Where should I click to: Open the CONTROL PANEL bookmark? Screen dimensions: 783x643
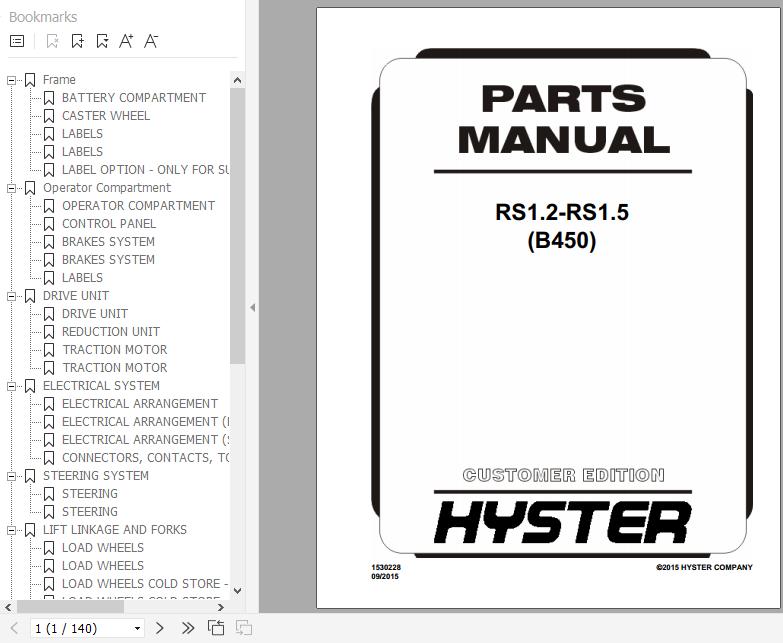109,224
